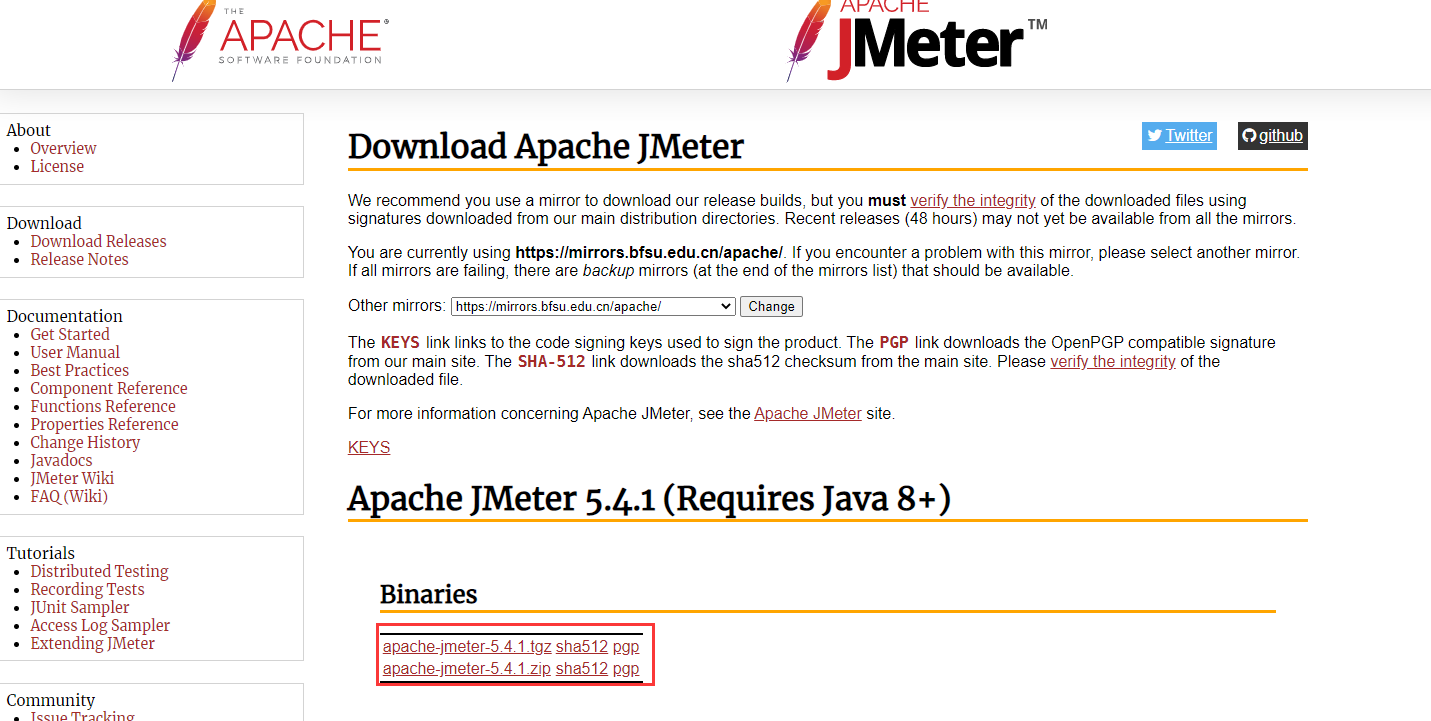
Task: Click the Download Apache JMeter heading
Action: (546, 146)
